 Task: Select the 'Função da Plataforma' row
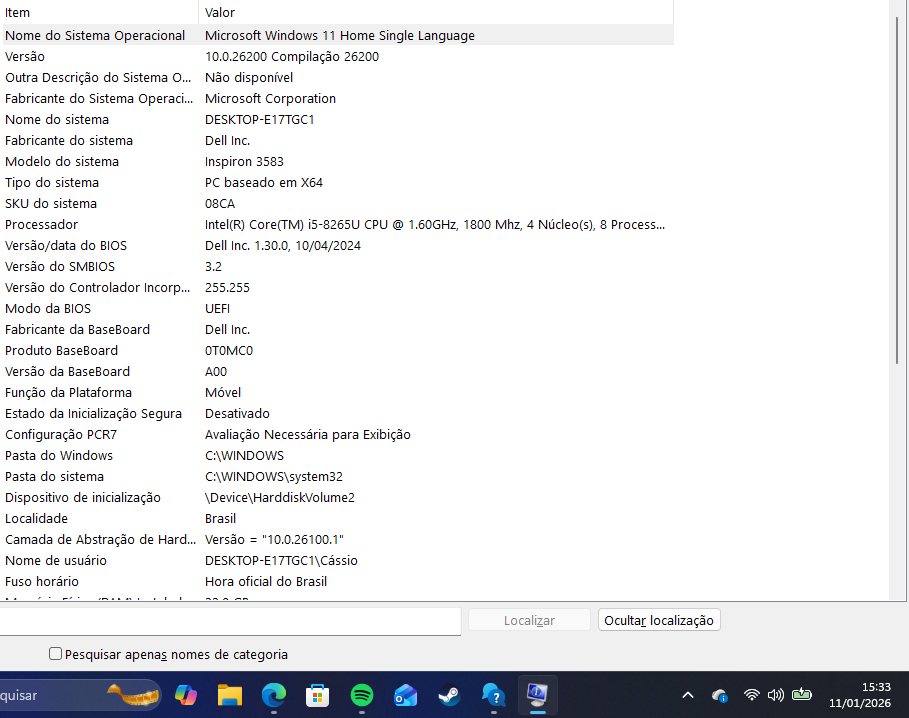[338, 392]
